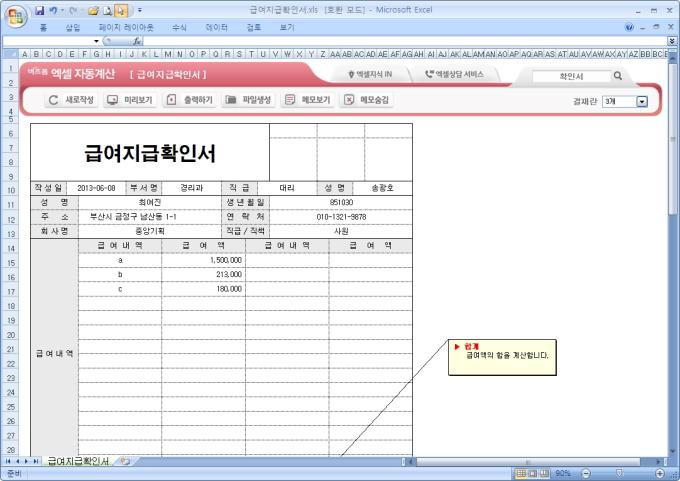
Task: Click the insert new worksheet icon
Action: coord(125,461)
